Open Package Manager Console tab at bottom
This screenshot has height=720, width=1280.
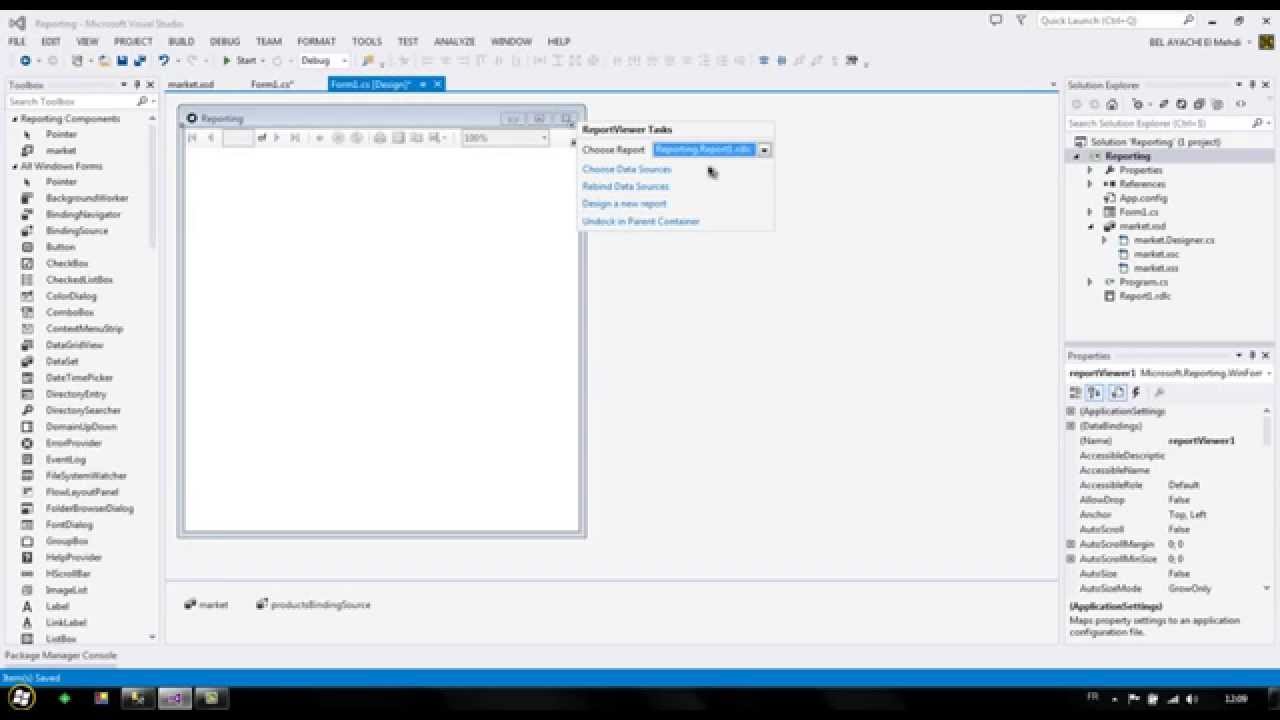pyautogui.click(x=61, y=656)
